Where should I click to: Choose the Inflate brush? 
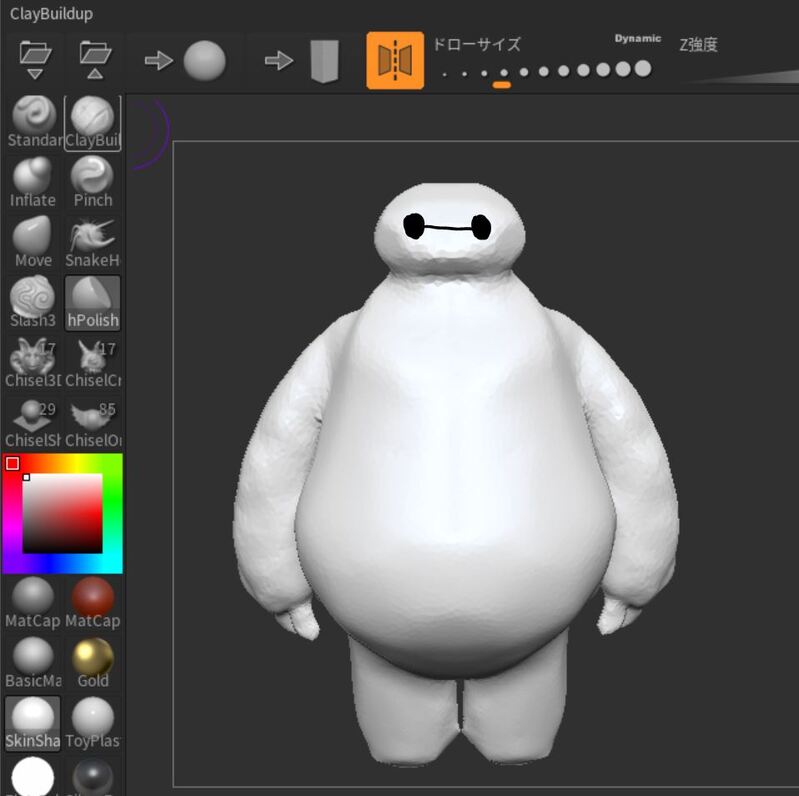(33, 182)
